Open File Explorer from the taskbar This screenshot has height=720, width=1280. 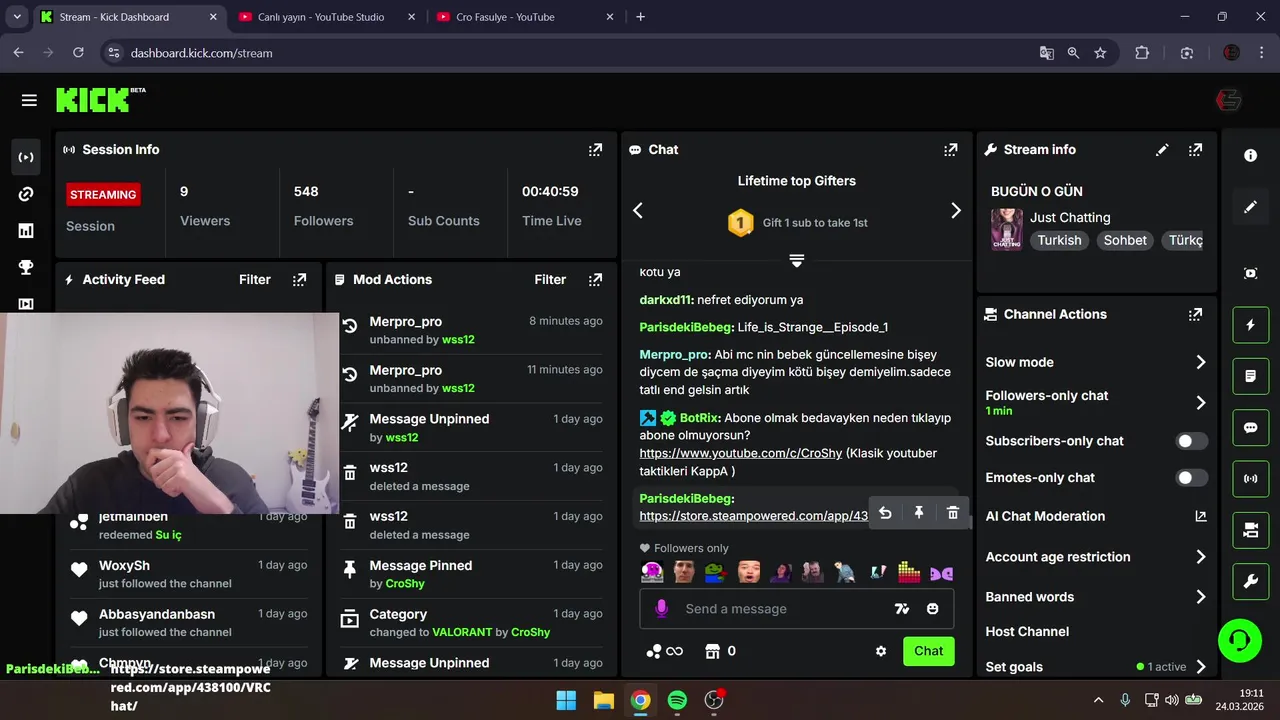pos(603,700)
